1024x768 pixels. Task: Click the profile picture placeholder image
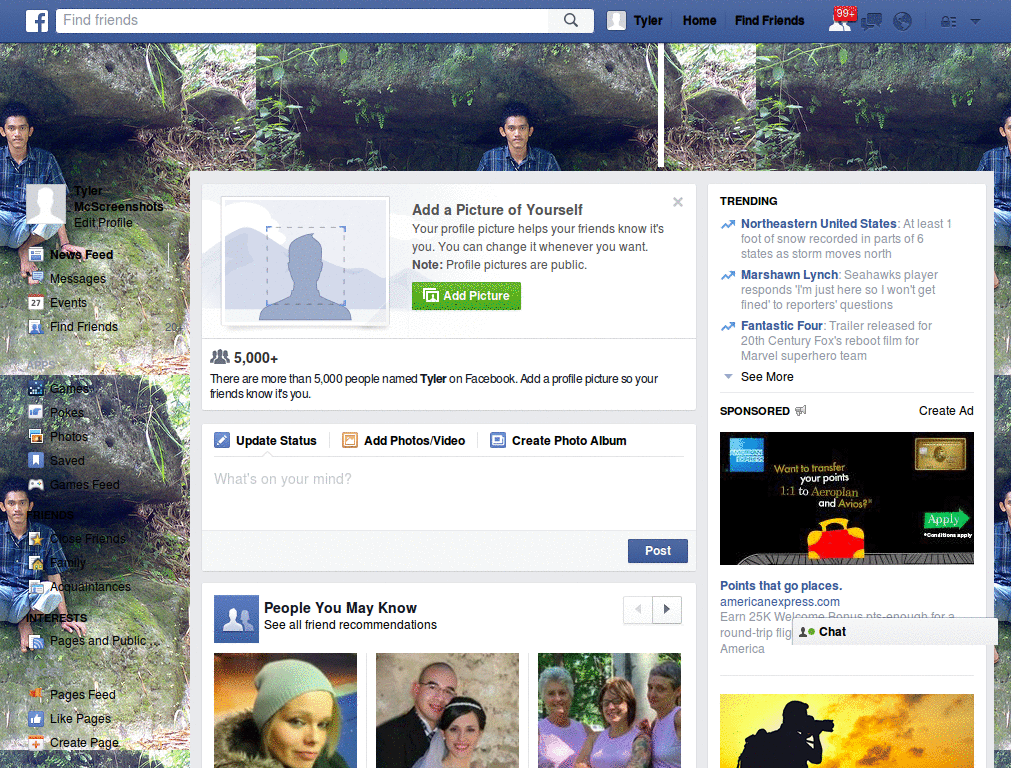(306, 261)
